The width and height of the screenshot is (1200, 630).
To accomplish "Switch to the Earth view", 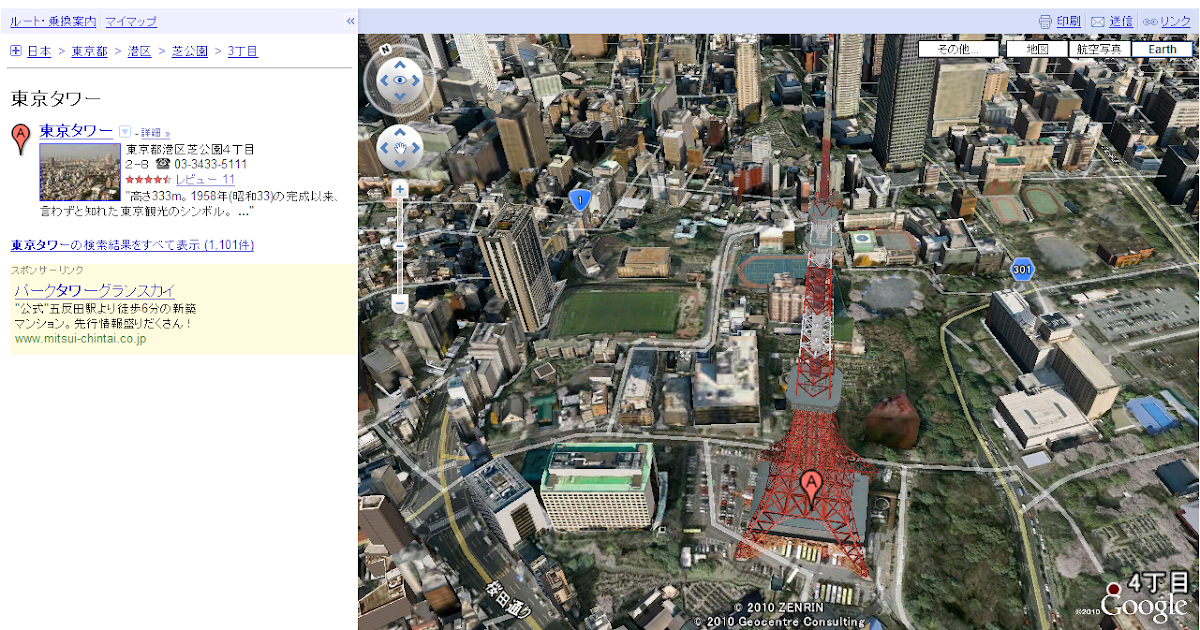I will tap(1162, 49).
